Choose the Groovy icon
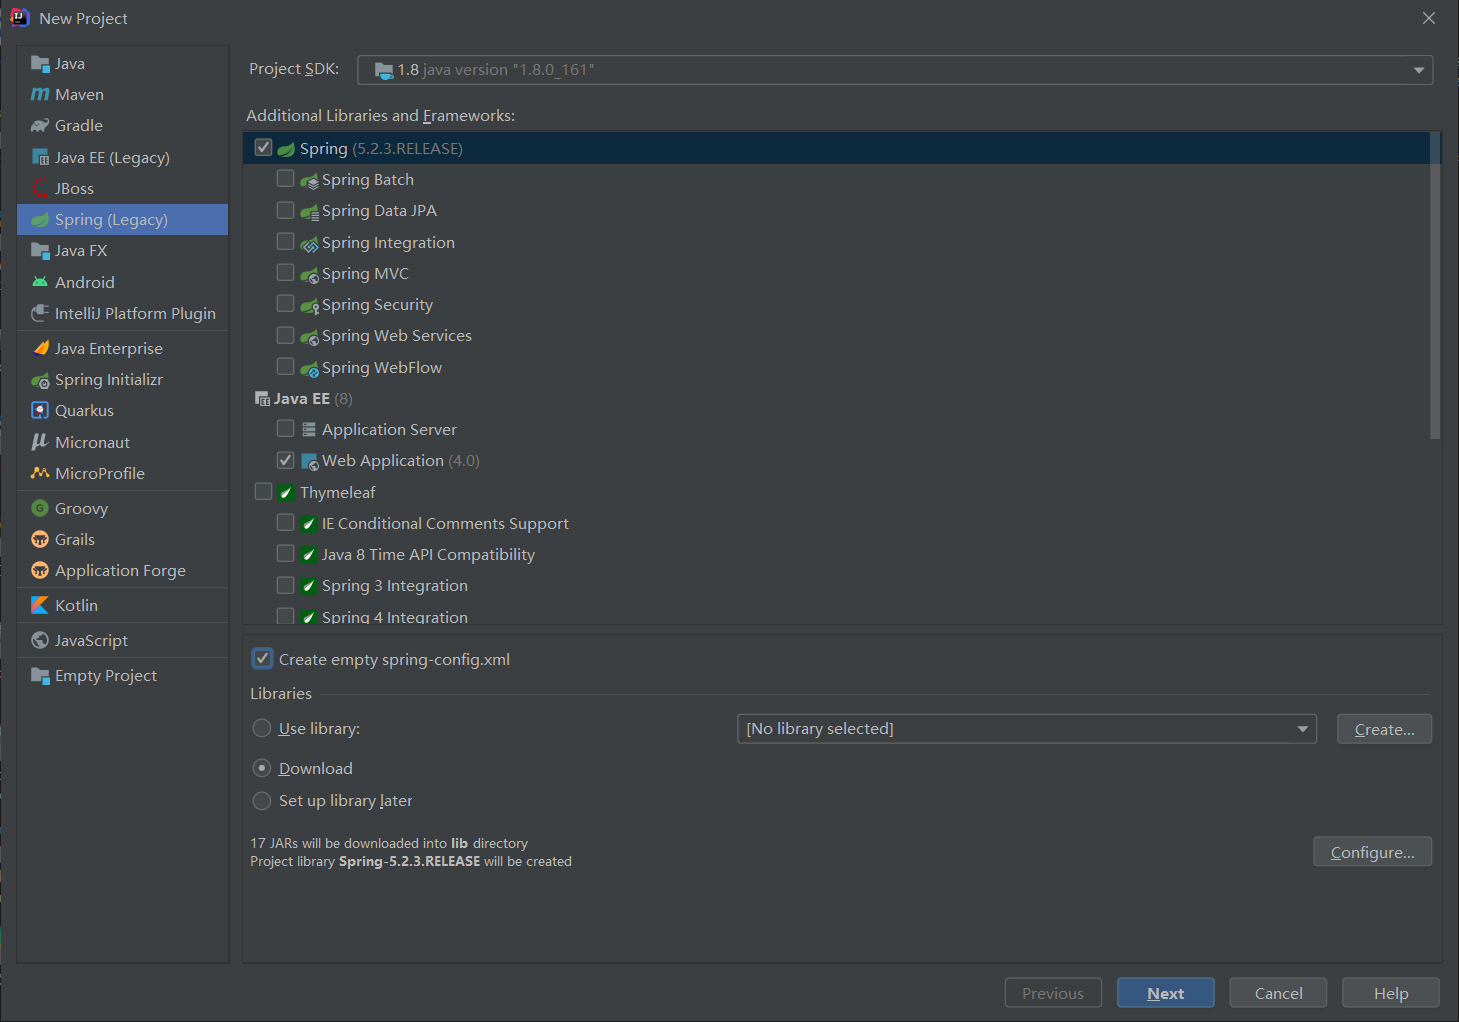 tap(40, 508)
